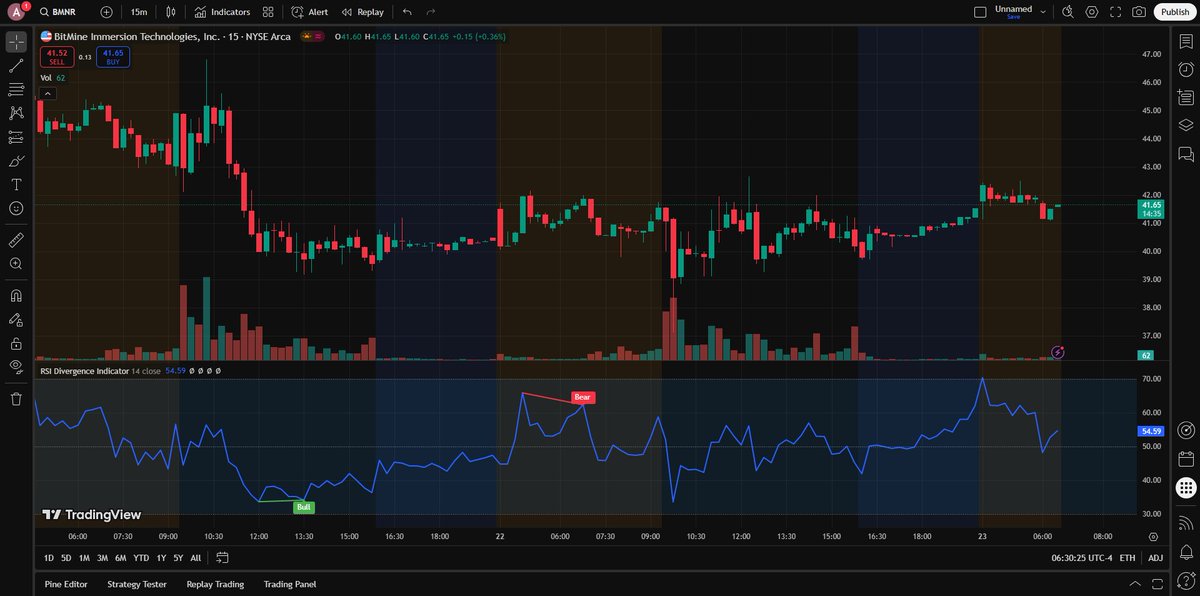The width and height of the screenshot is (1200, 596).
Task: Open the 15m interval dropdown
Action: point(139,12)
